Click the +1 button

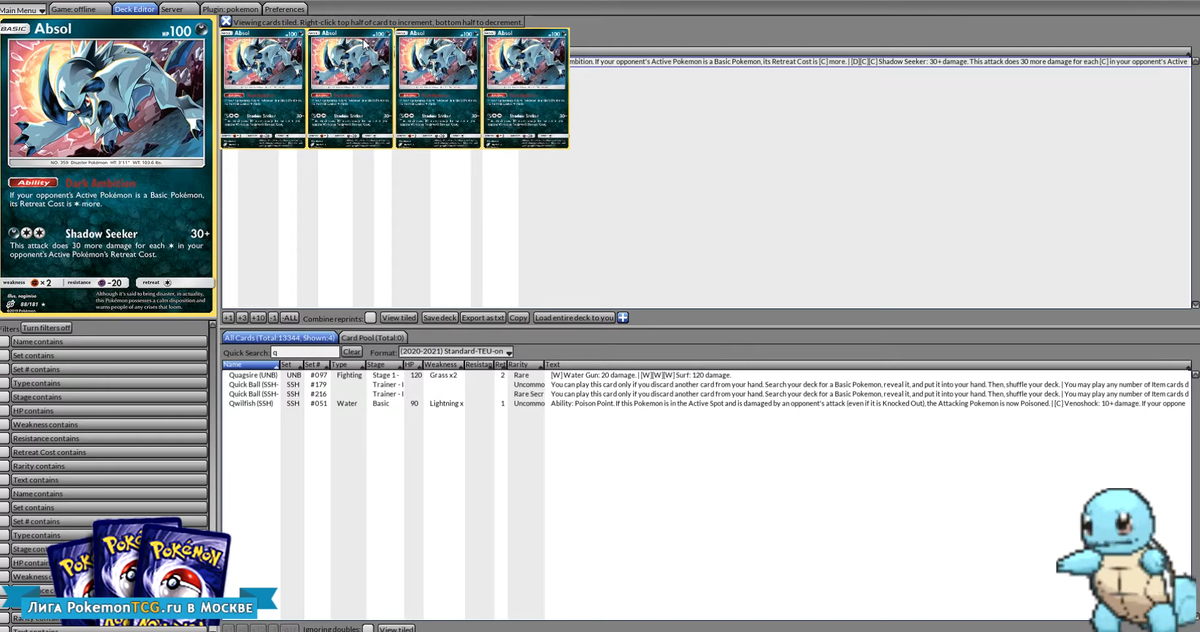click(x=228, y=317)
